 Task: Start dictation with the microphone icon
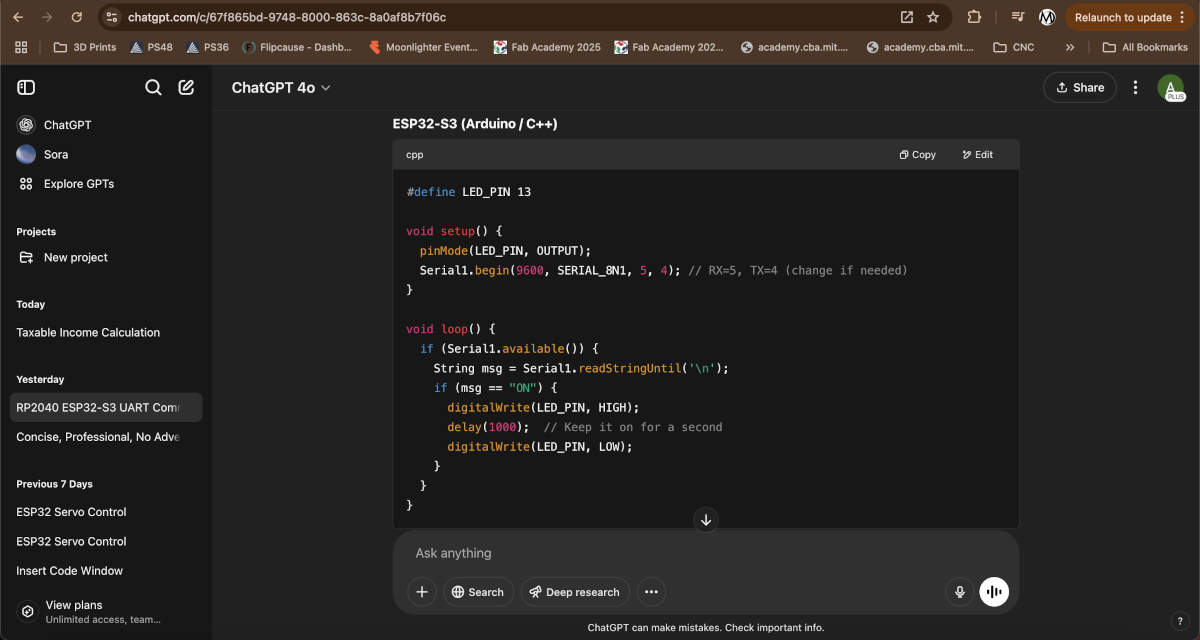coord(960,592)
